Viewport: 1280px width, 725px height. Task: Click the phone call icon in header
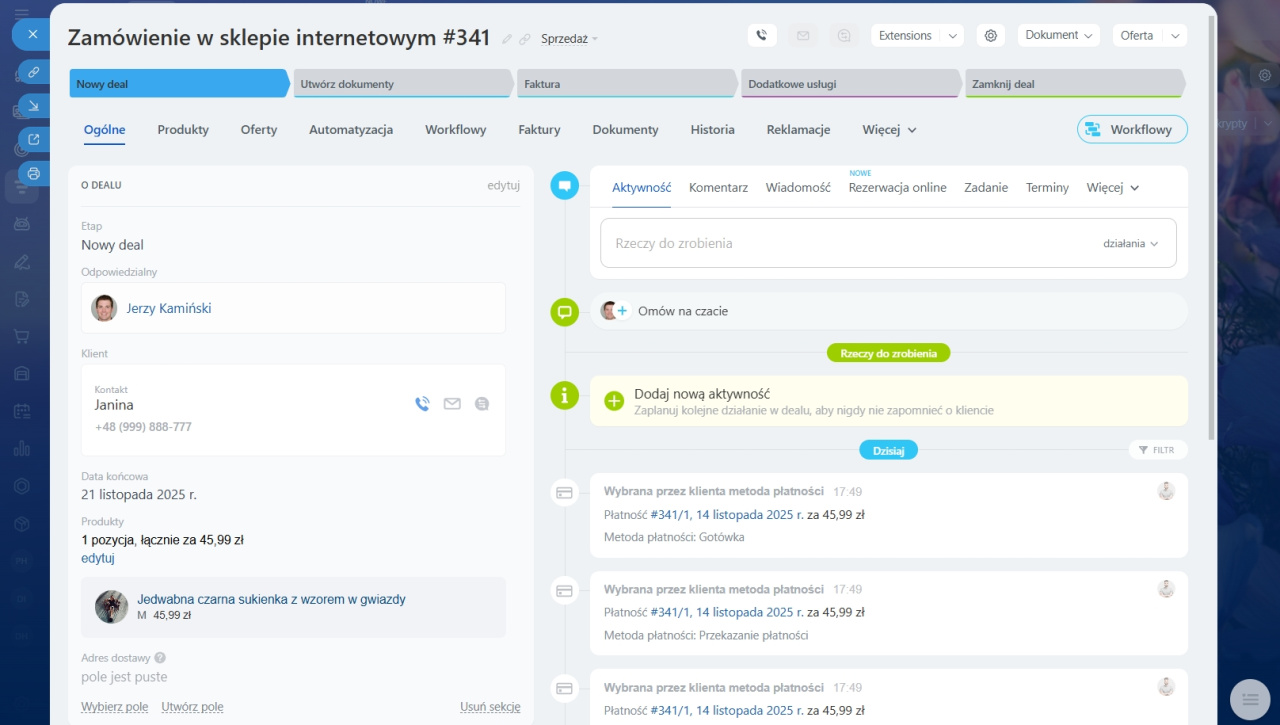(762, 36)
